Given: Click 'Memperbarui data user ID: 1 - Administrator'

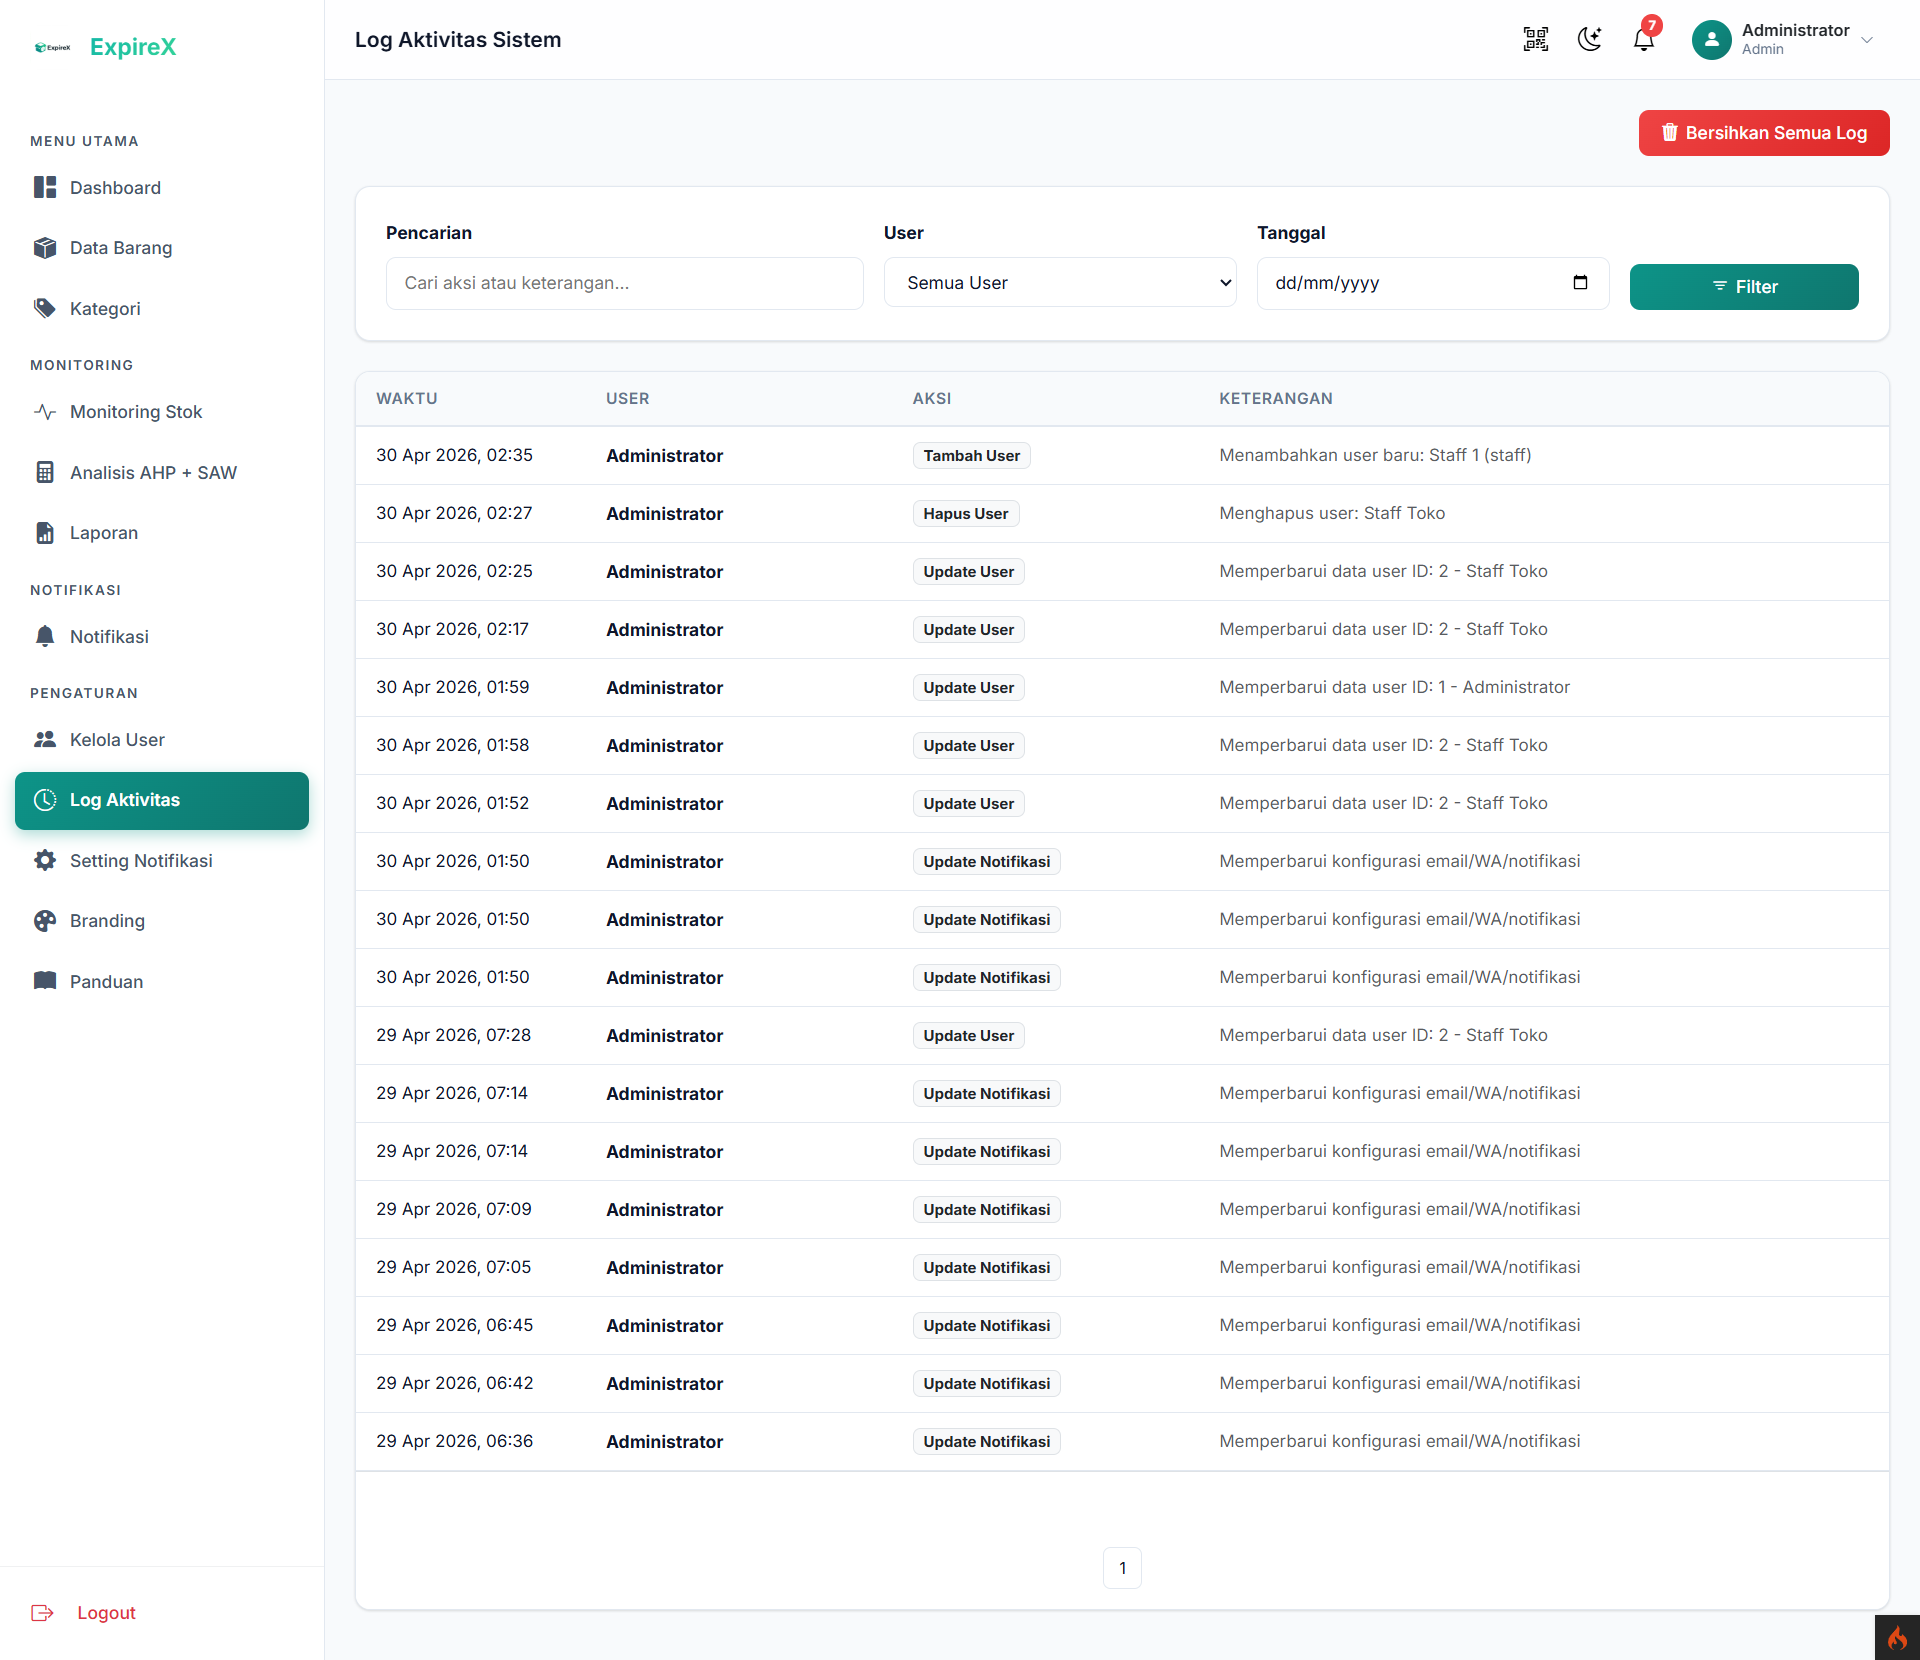Looking at the screenshot, I should [1394, 687].
